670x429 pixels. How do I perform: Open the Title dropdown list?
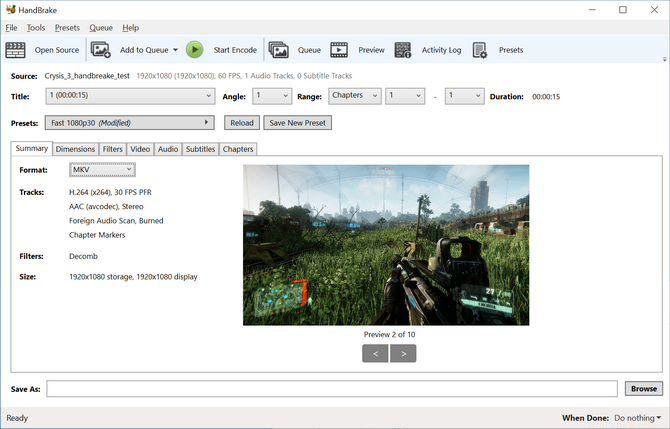130,96
